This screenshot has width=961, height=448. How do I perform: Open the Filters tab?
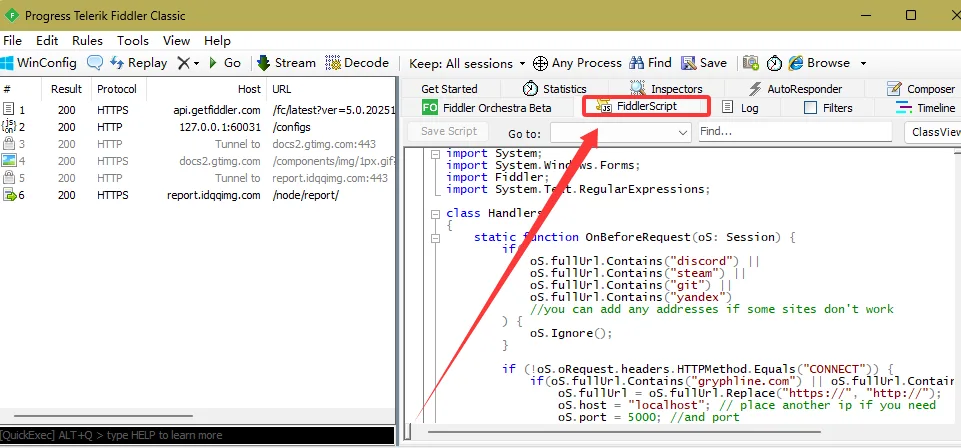pos(828,108)
